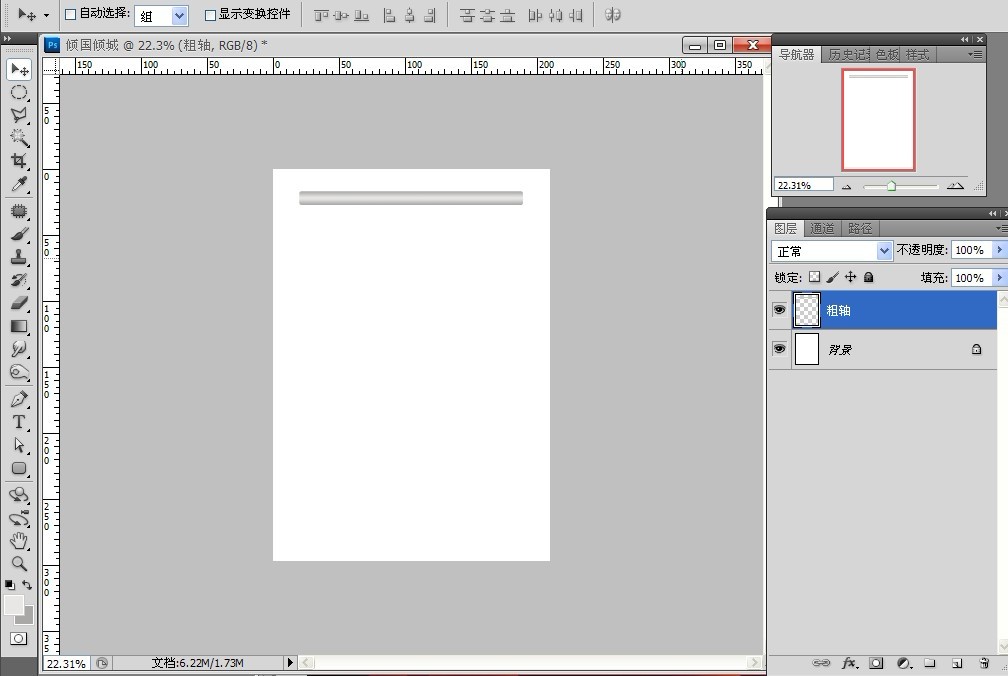Open the 正常 blend mode dropdown
The image size is (1008, 676).
832,251
